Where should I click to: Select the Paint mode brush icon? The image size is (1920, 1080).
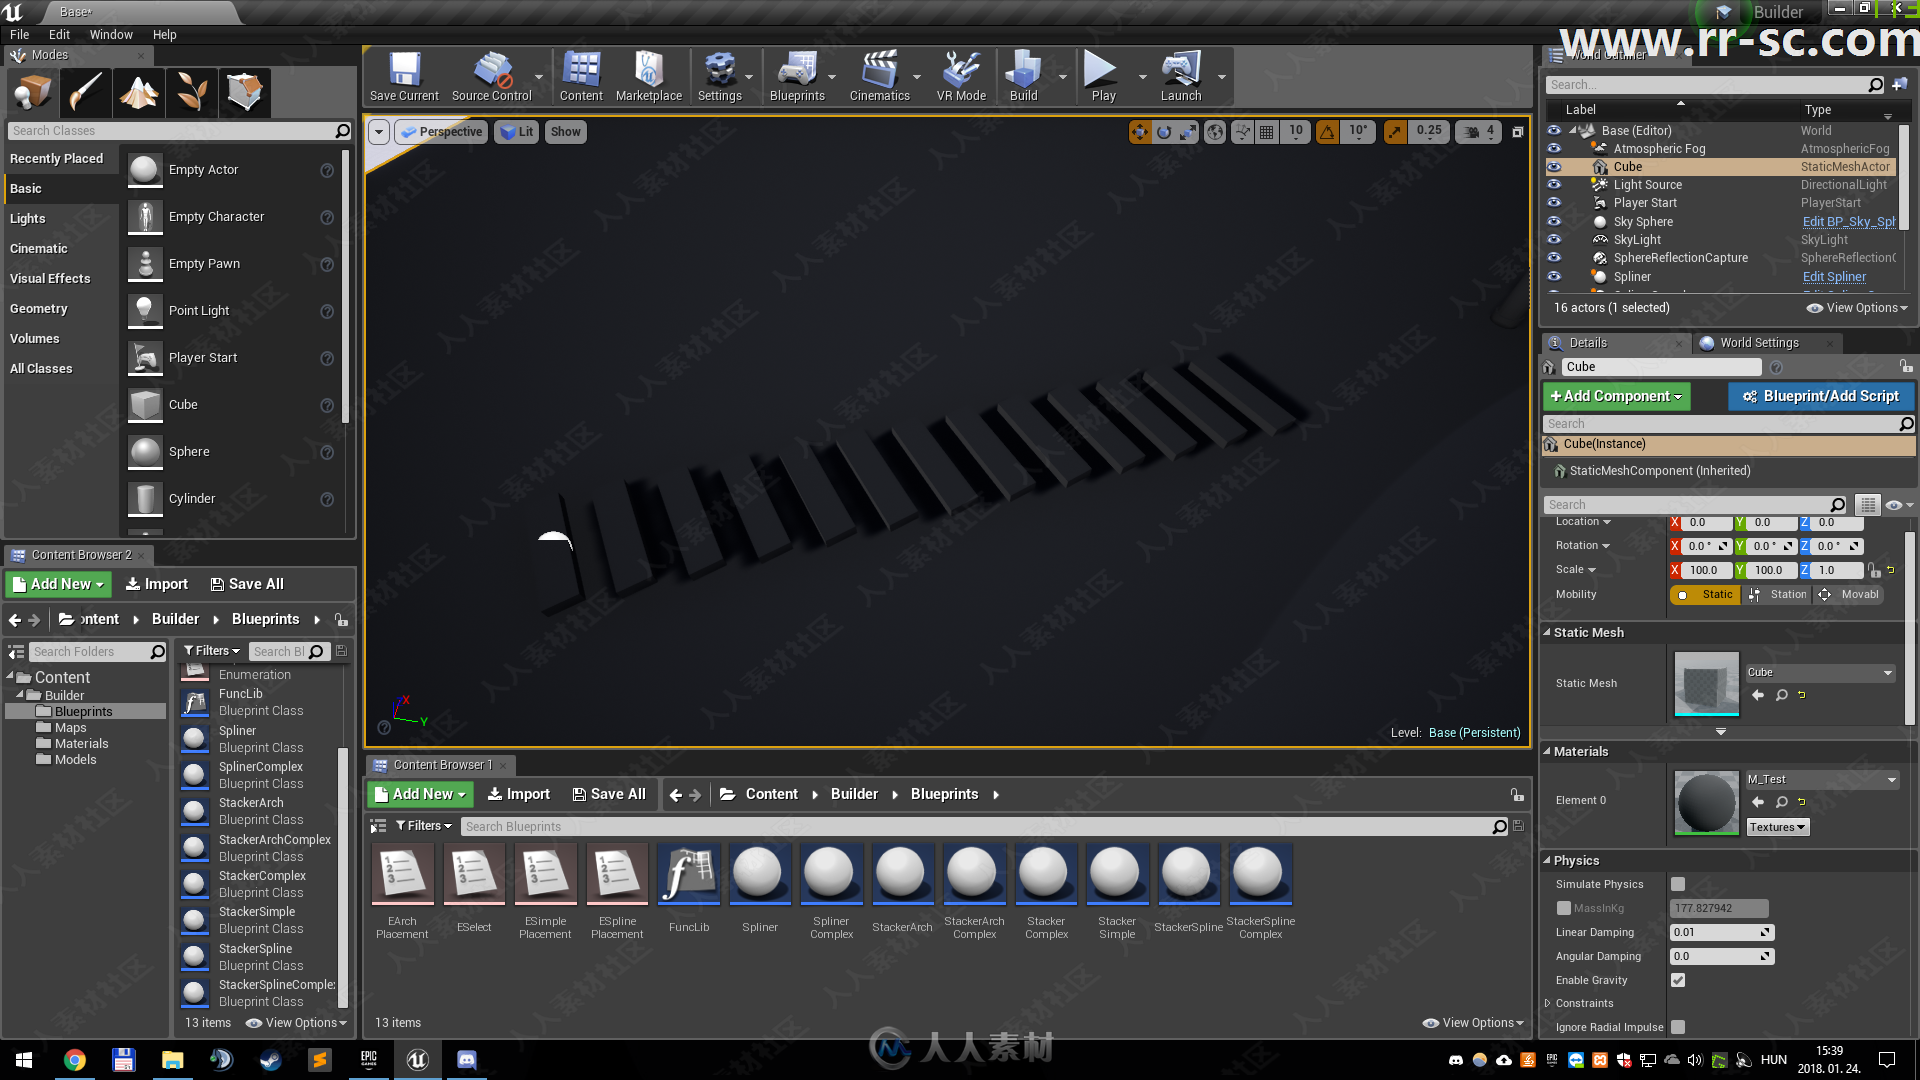point(86,93)
